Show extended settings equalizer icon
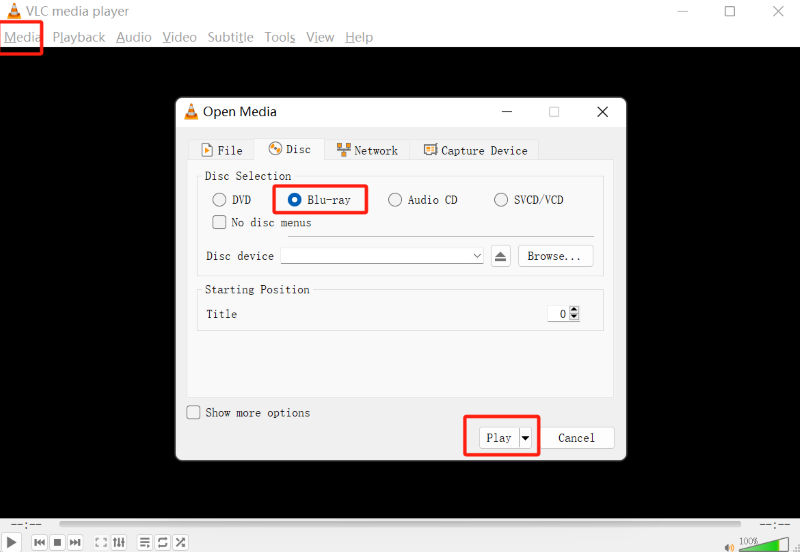800x552 pixels. tap(119, 542)
